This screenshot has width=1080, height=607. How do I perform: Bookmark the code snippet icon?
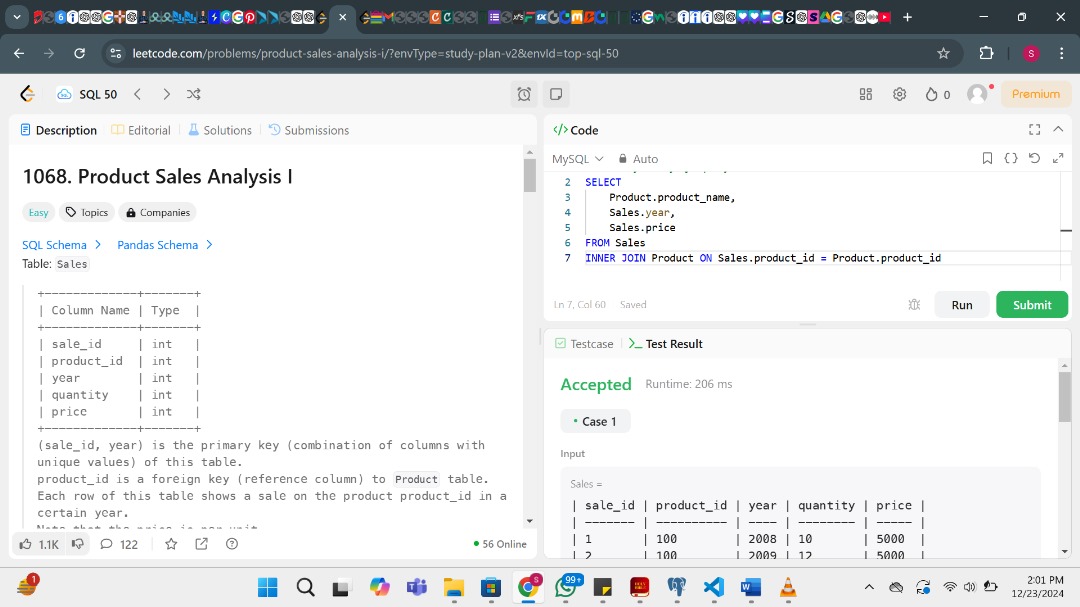(987, 158)
